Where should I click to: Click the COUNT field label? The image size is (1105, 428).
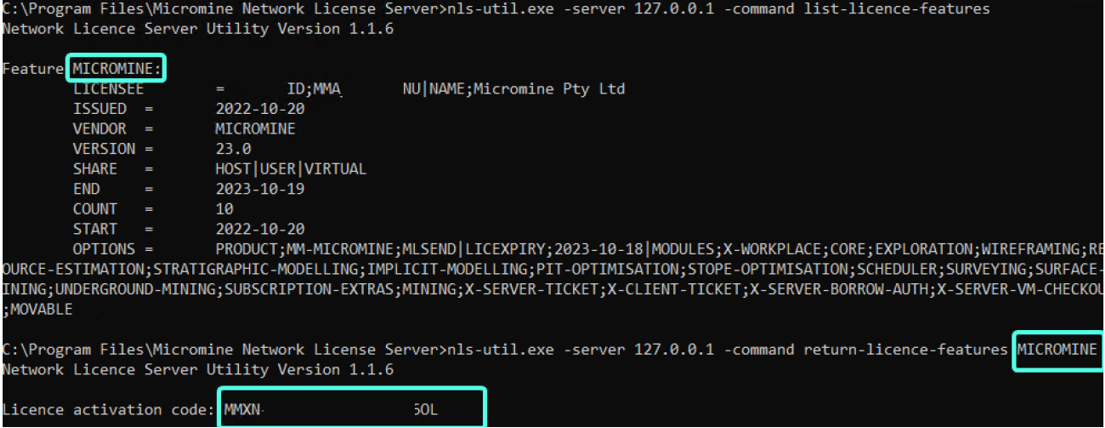(x=95, y=209)
